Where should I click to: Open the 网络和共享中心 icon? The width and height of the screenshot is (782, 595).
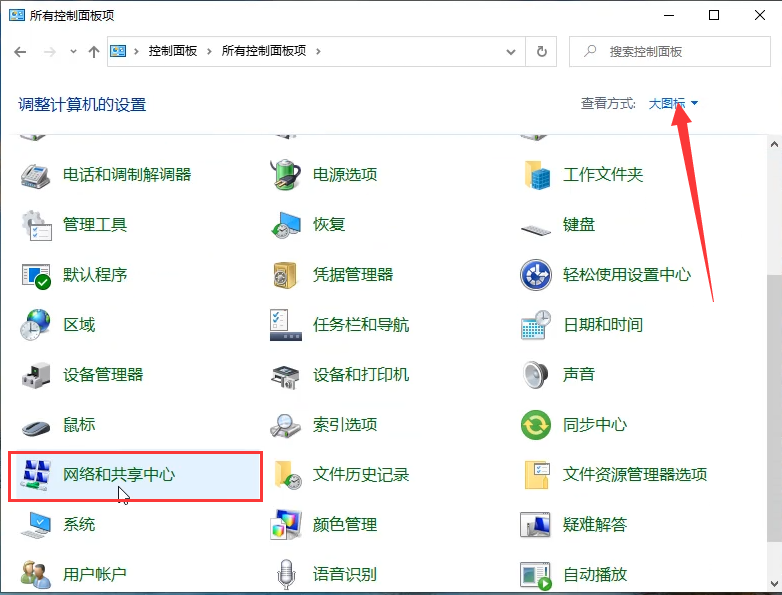(x=36, y=475)
